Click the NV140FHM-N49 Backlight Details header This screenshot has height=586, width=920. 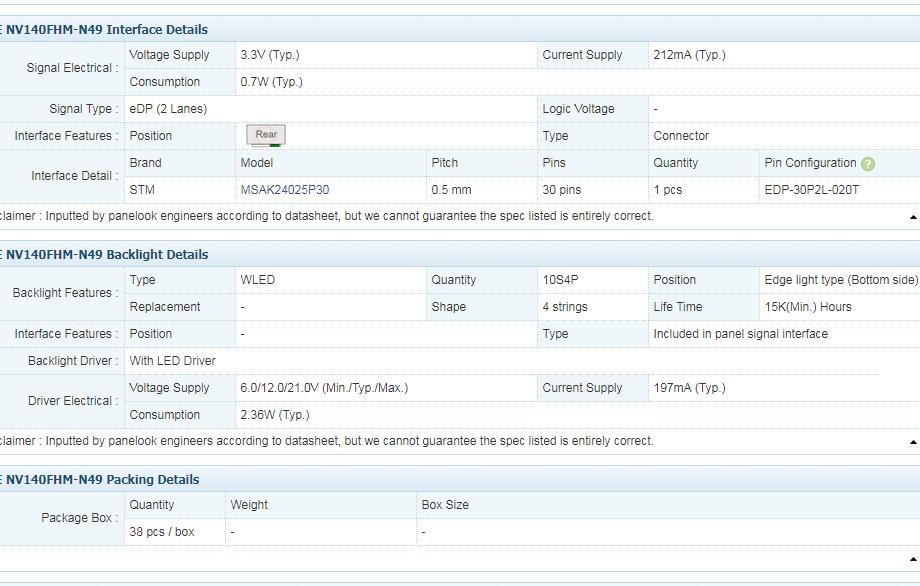[x=107, y=255]
